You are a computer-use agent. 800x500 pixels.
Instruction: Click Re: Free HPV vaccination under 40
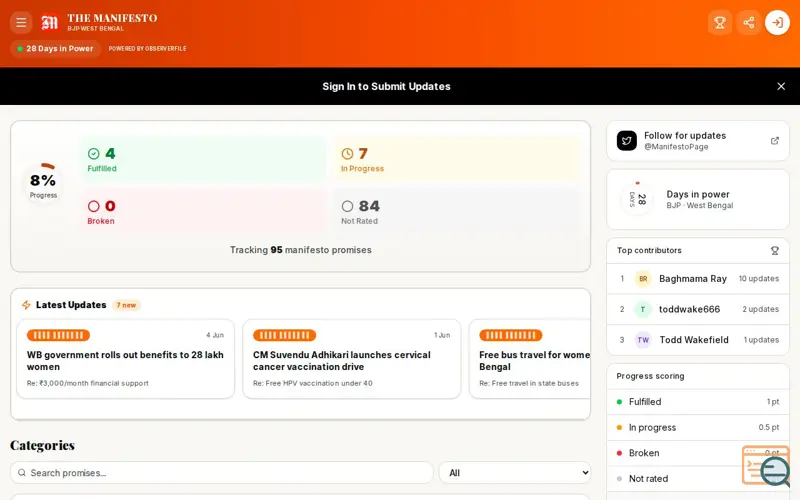pyautogui.click(x=313, y=383)
